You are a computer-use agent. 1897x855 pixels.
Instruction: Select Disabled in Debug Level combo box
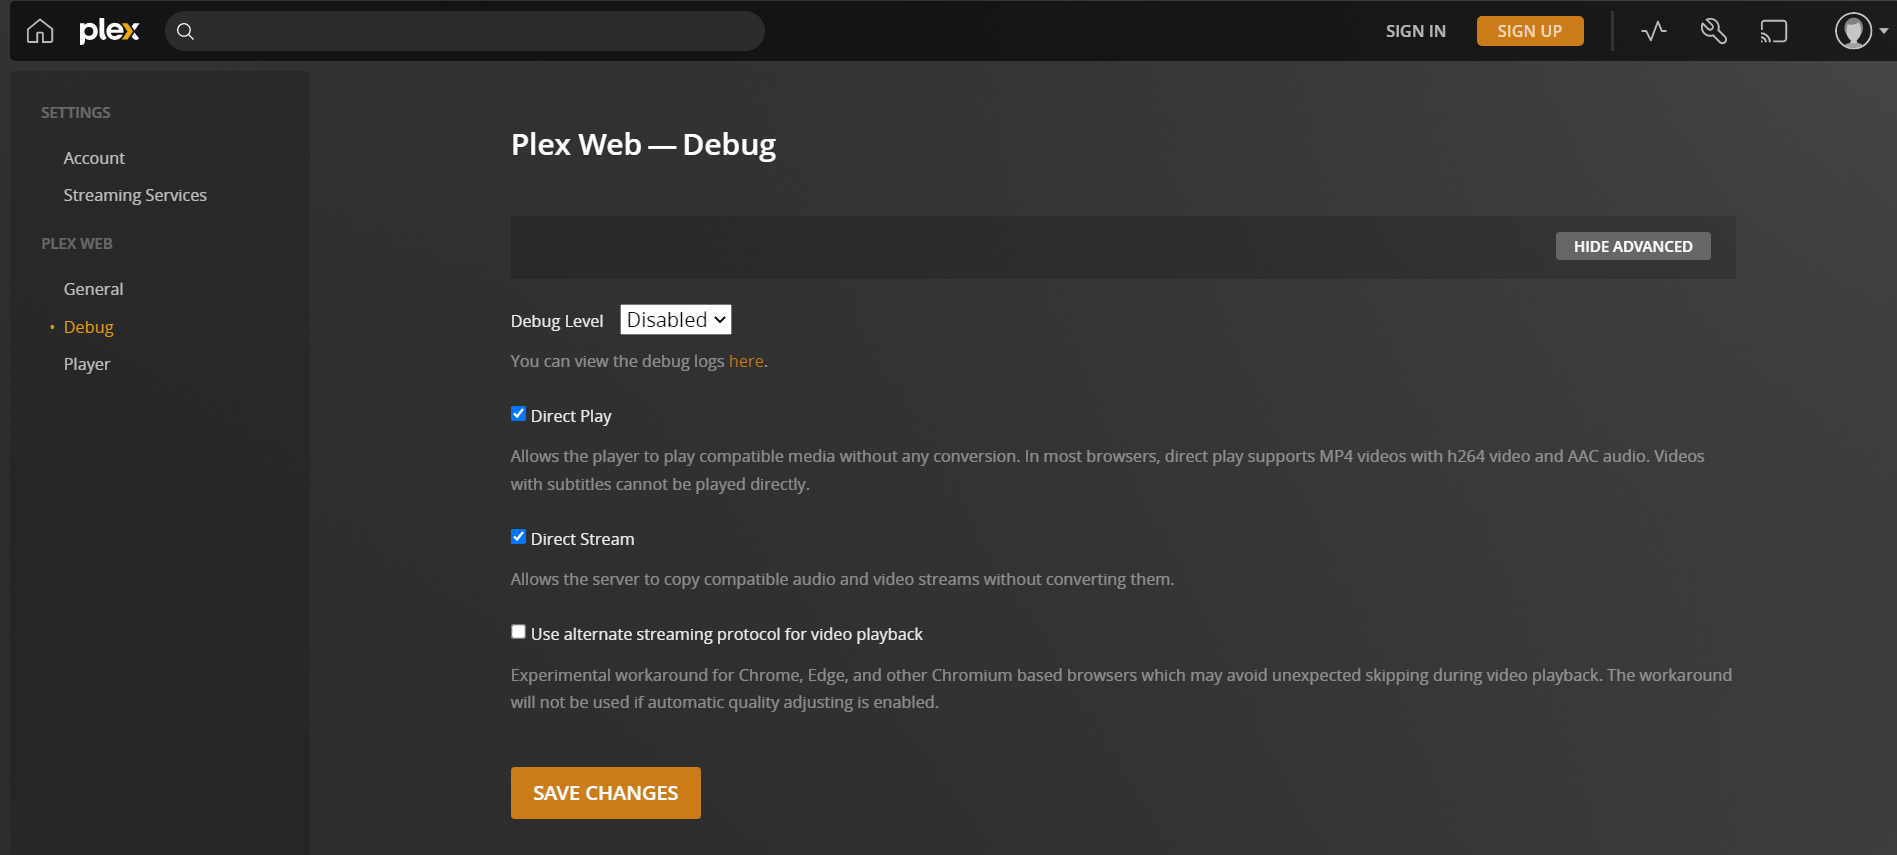click(675, 319)
